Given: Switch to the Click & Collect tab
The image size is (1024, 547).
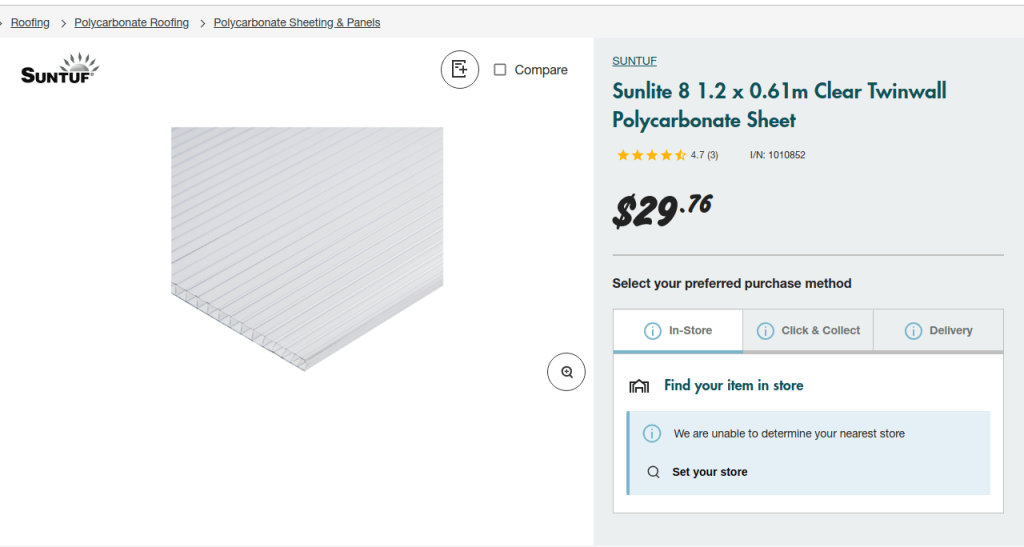Looking at the screenshot, I should [x=820, y=331].
